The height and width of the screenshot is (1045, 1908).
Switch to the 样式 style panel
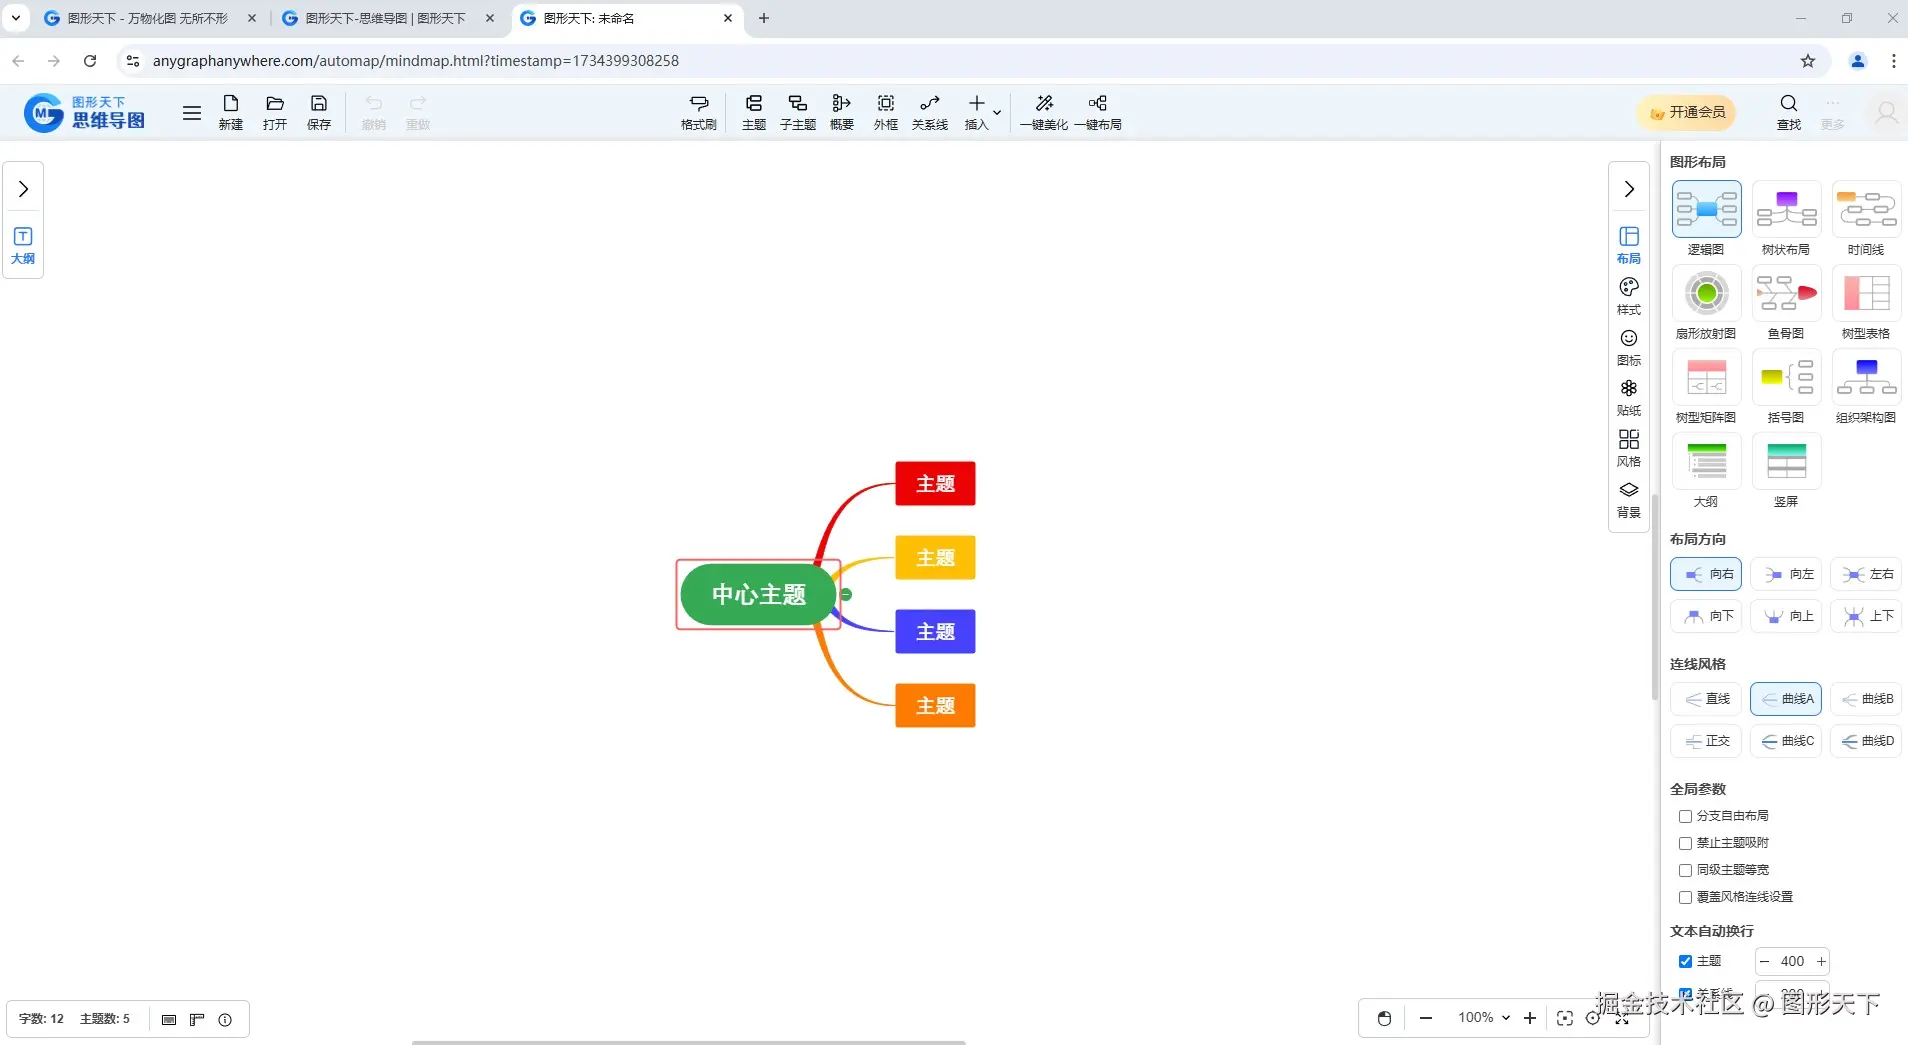coord(1629,296)
